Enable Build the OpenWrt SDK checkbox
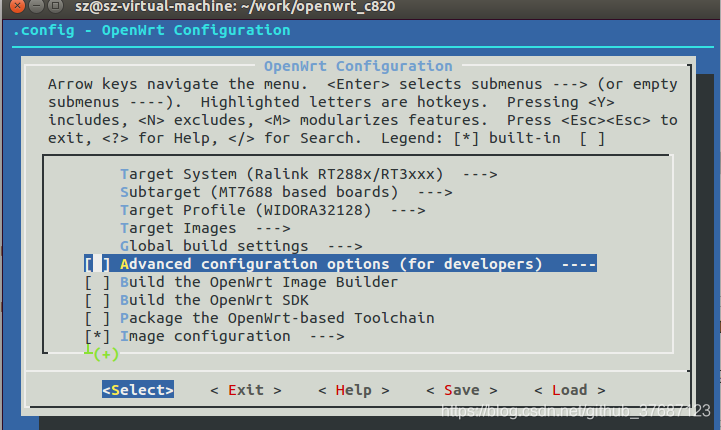The width and height of the screenshot is (721, 430). point(97,300)
